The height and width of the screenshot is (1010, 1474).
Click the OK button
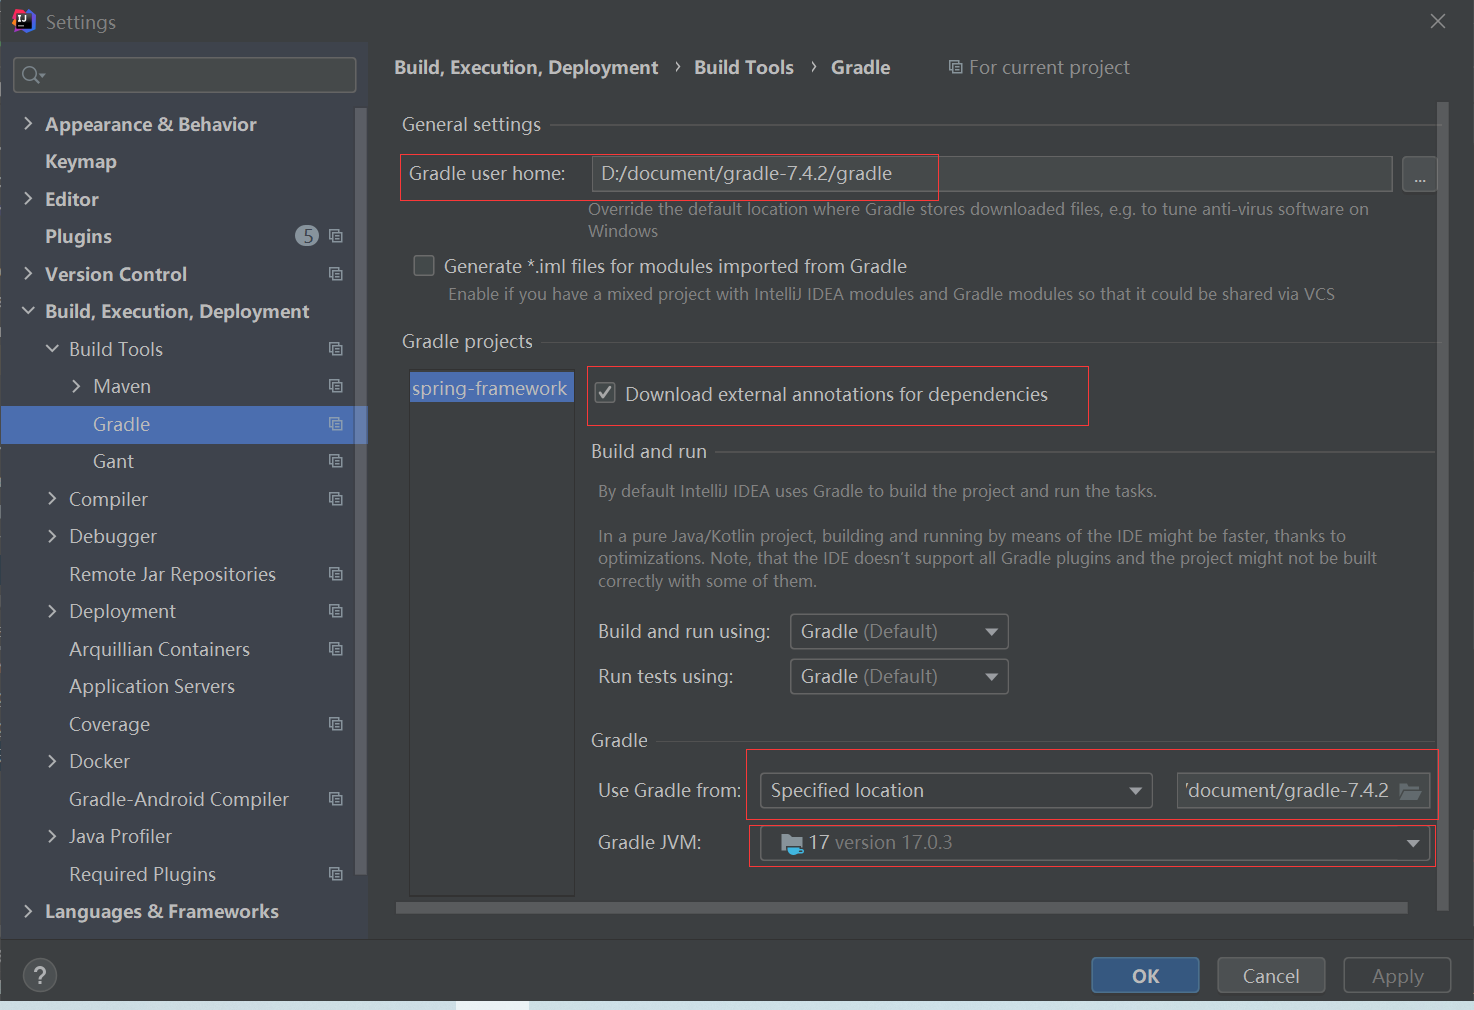pyautogui.click(x=1145, y=976)
